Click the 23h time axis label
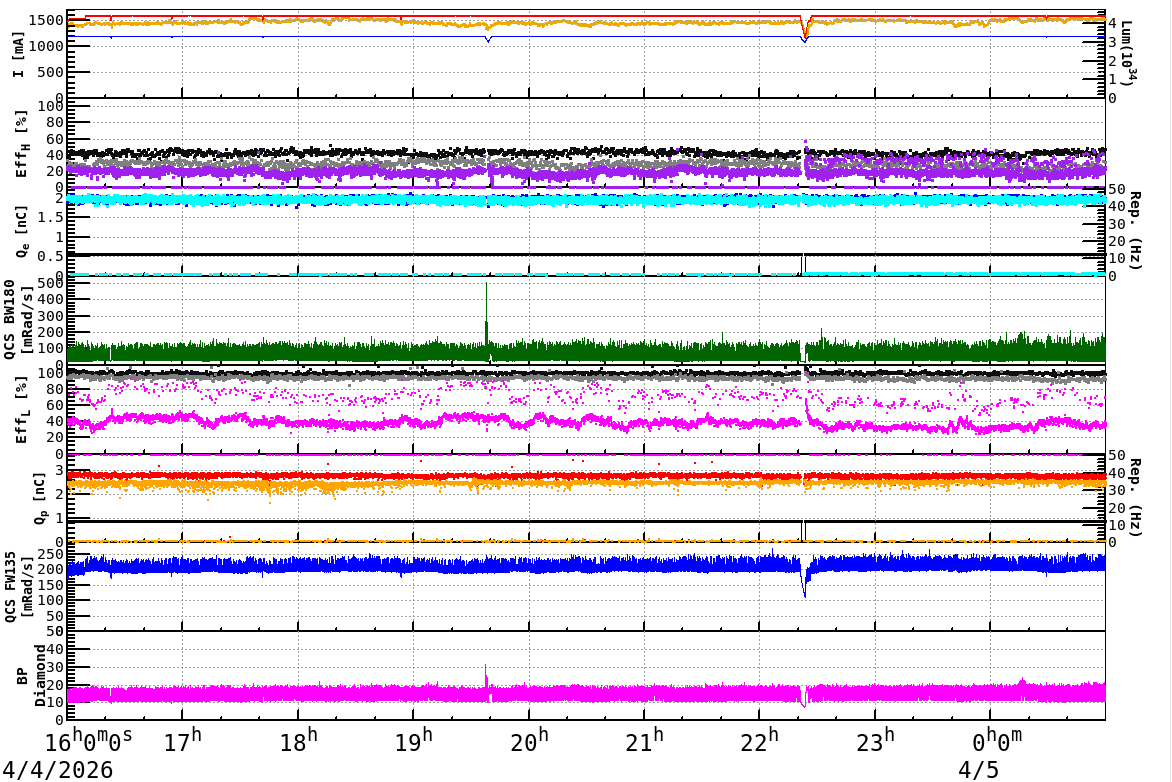The width and height of the screenshot is (1172, 782). tap(875, 742)
